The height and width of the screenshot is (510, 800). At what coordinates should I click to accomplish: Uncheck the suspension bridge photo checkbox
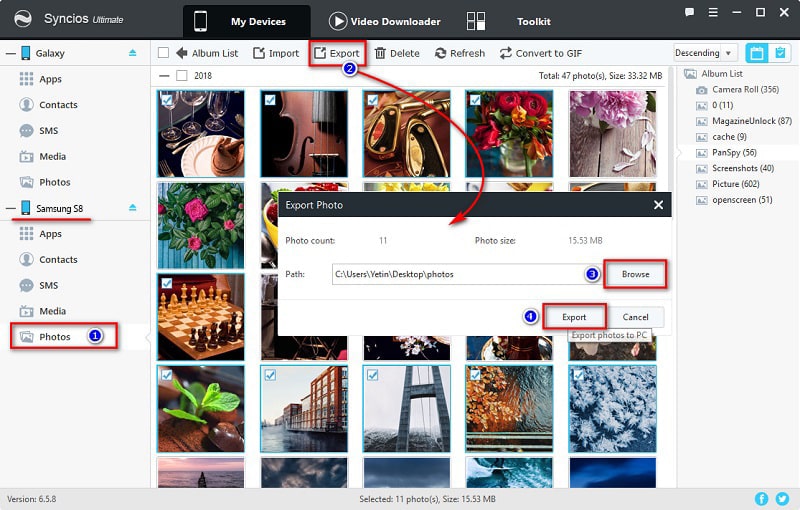pos(373,375)
